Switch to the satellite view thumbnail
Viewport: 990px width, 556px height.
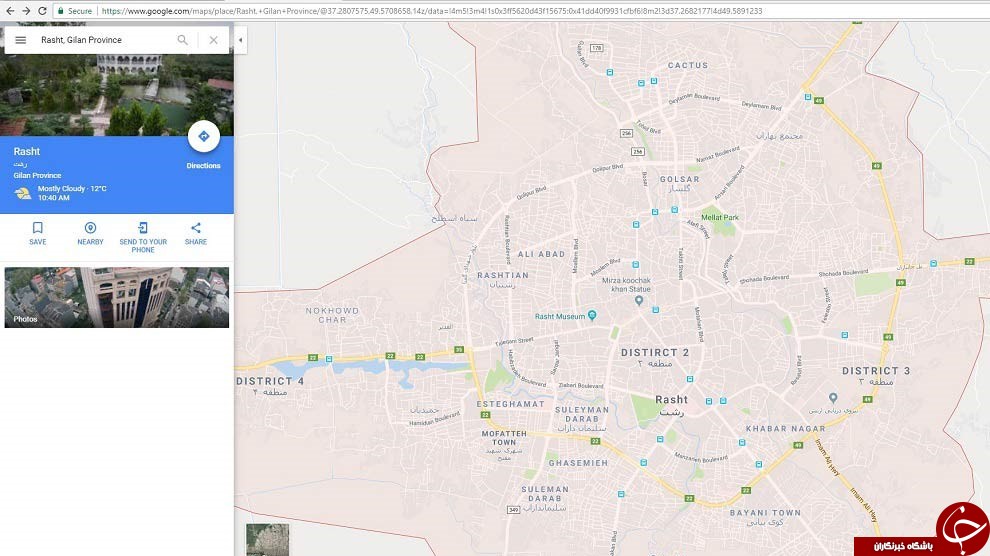pyautogui.click(x=268, y=540)
